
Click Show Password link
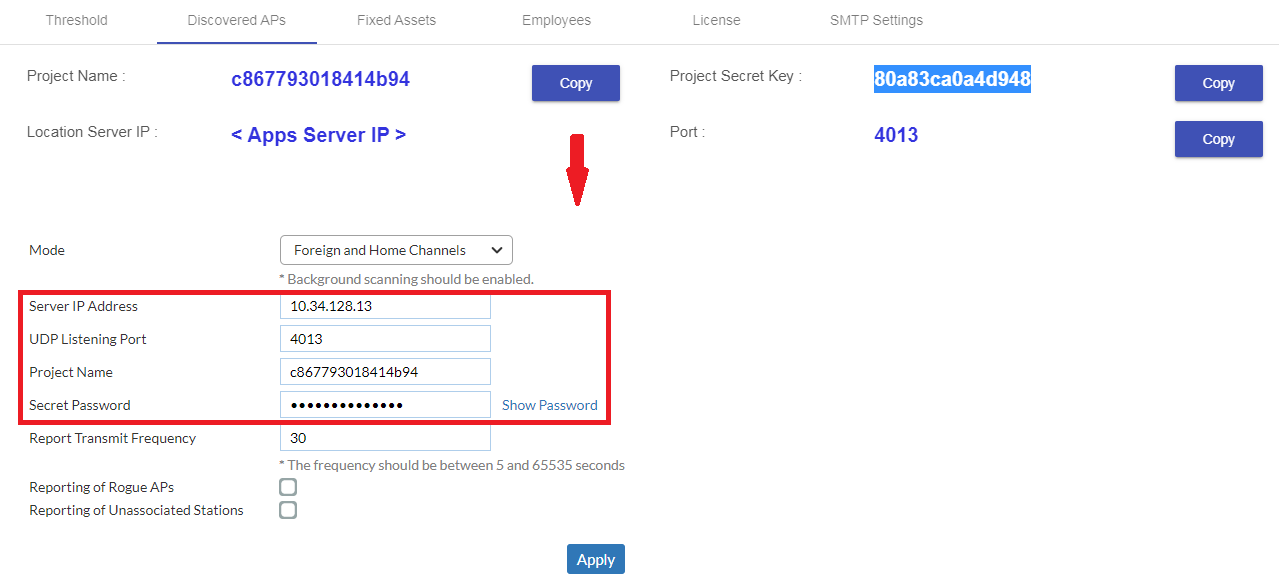coord(549,405)
